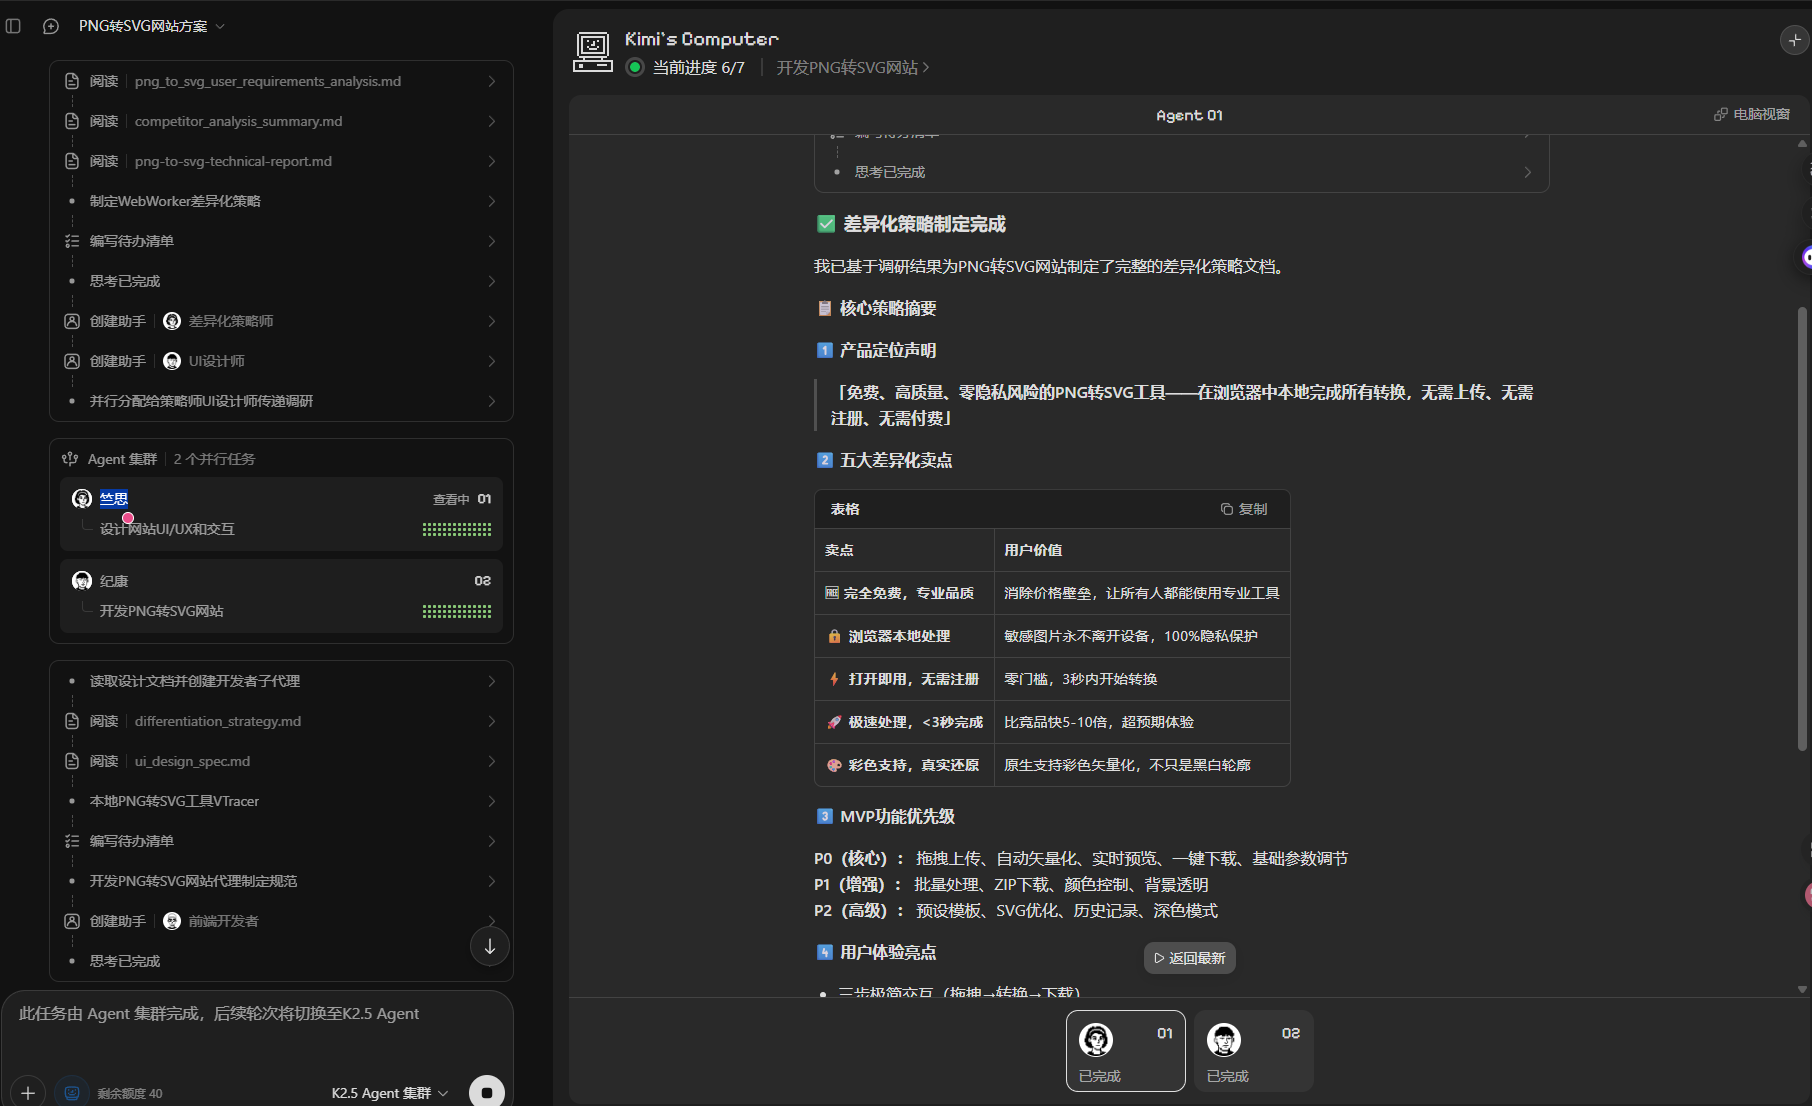
Task: Expand the 思考已完成 step in Agent panel
Action: [1181, 172]
